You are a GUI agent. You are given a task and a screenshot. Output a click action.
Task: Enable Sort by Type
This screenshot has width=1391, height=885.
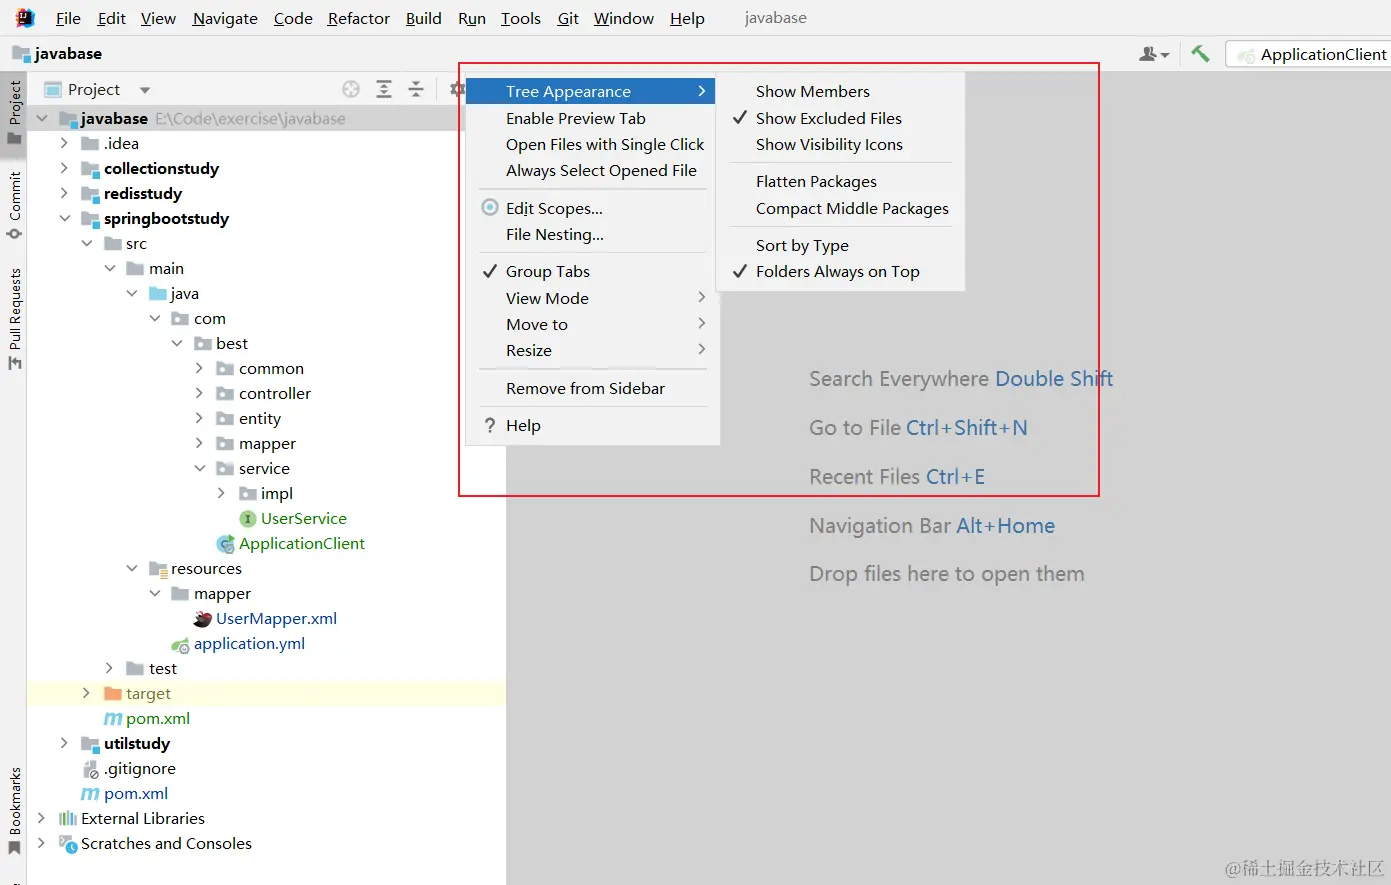pos(840,245)
